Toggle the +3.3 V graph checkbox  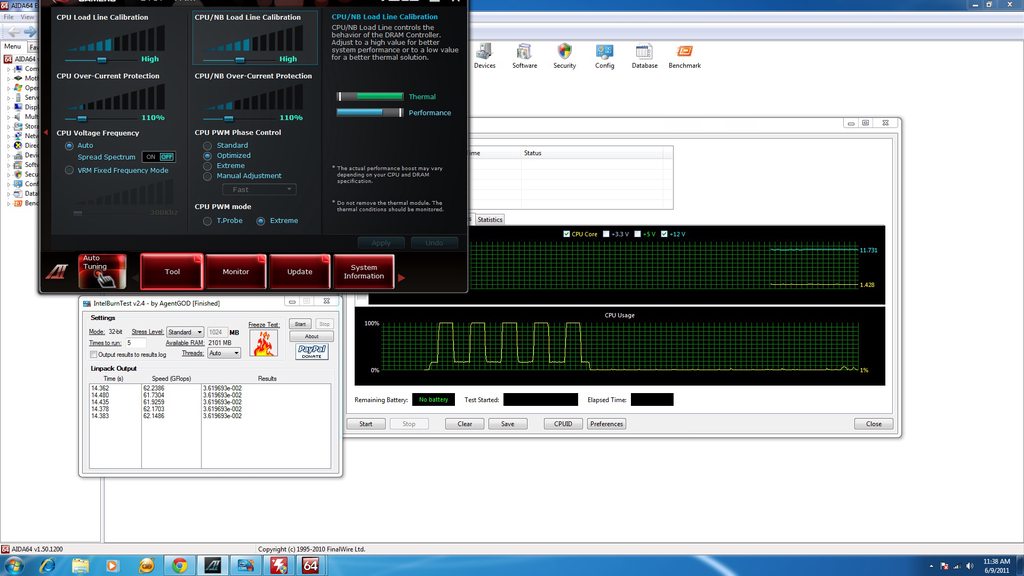point(606,234)
